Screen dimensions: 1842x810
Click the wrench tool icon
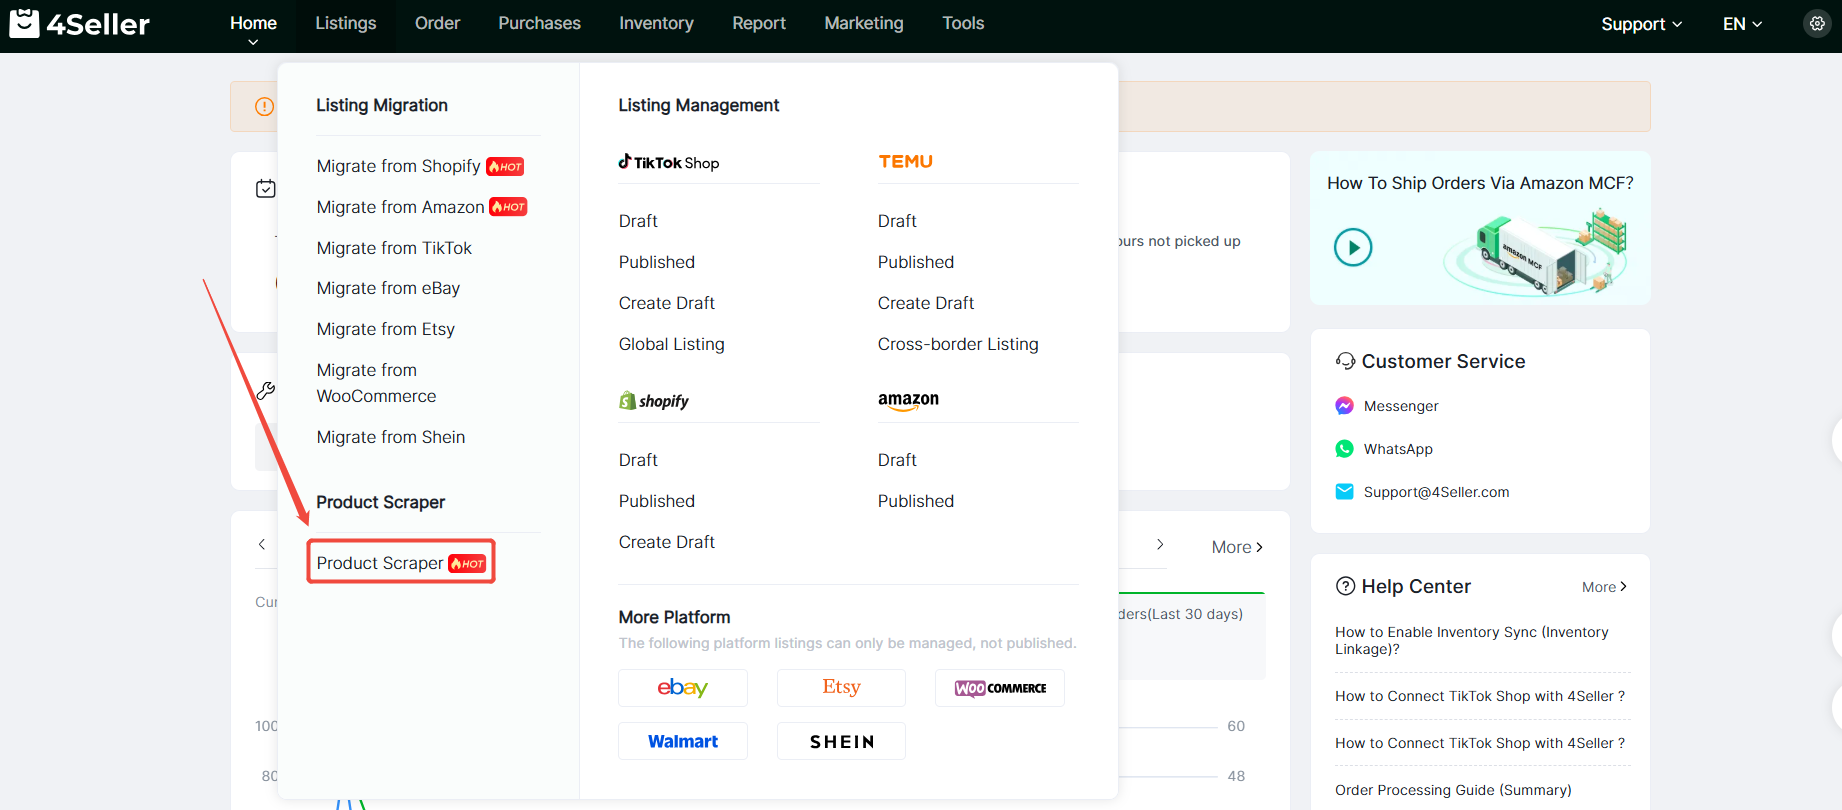(266, 391)
